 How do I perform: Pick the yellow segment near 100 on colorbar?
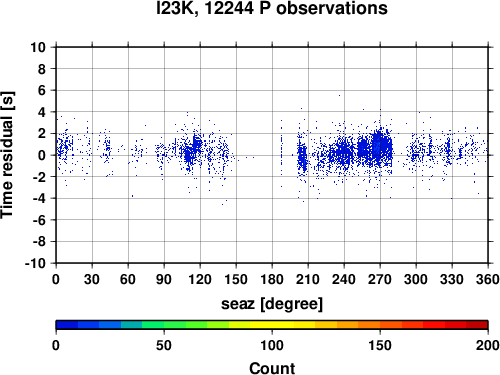click(272, 325)
